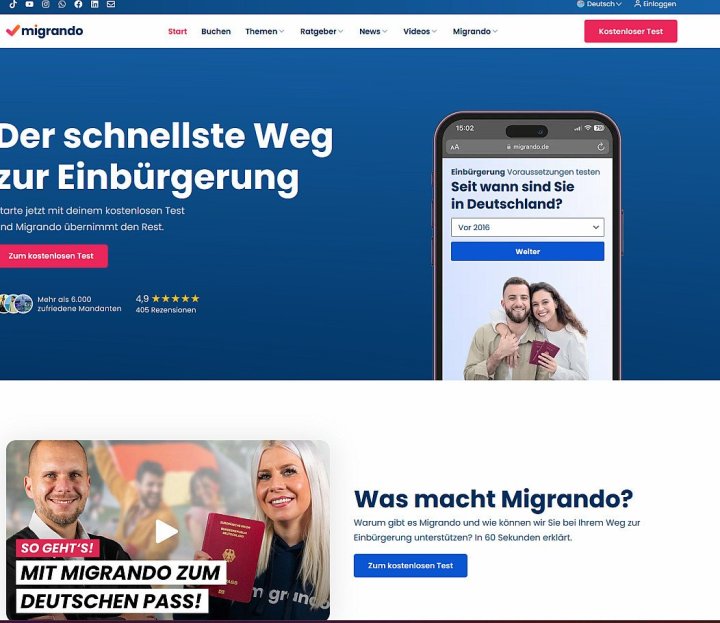This screenshot has width=720, height=623.
Task: Click the pink 'Zum kostenlosen Test' button
Action: [51, 256]
